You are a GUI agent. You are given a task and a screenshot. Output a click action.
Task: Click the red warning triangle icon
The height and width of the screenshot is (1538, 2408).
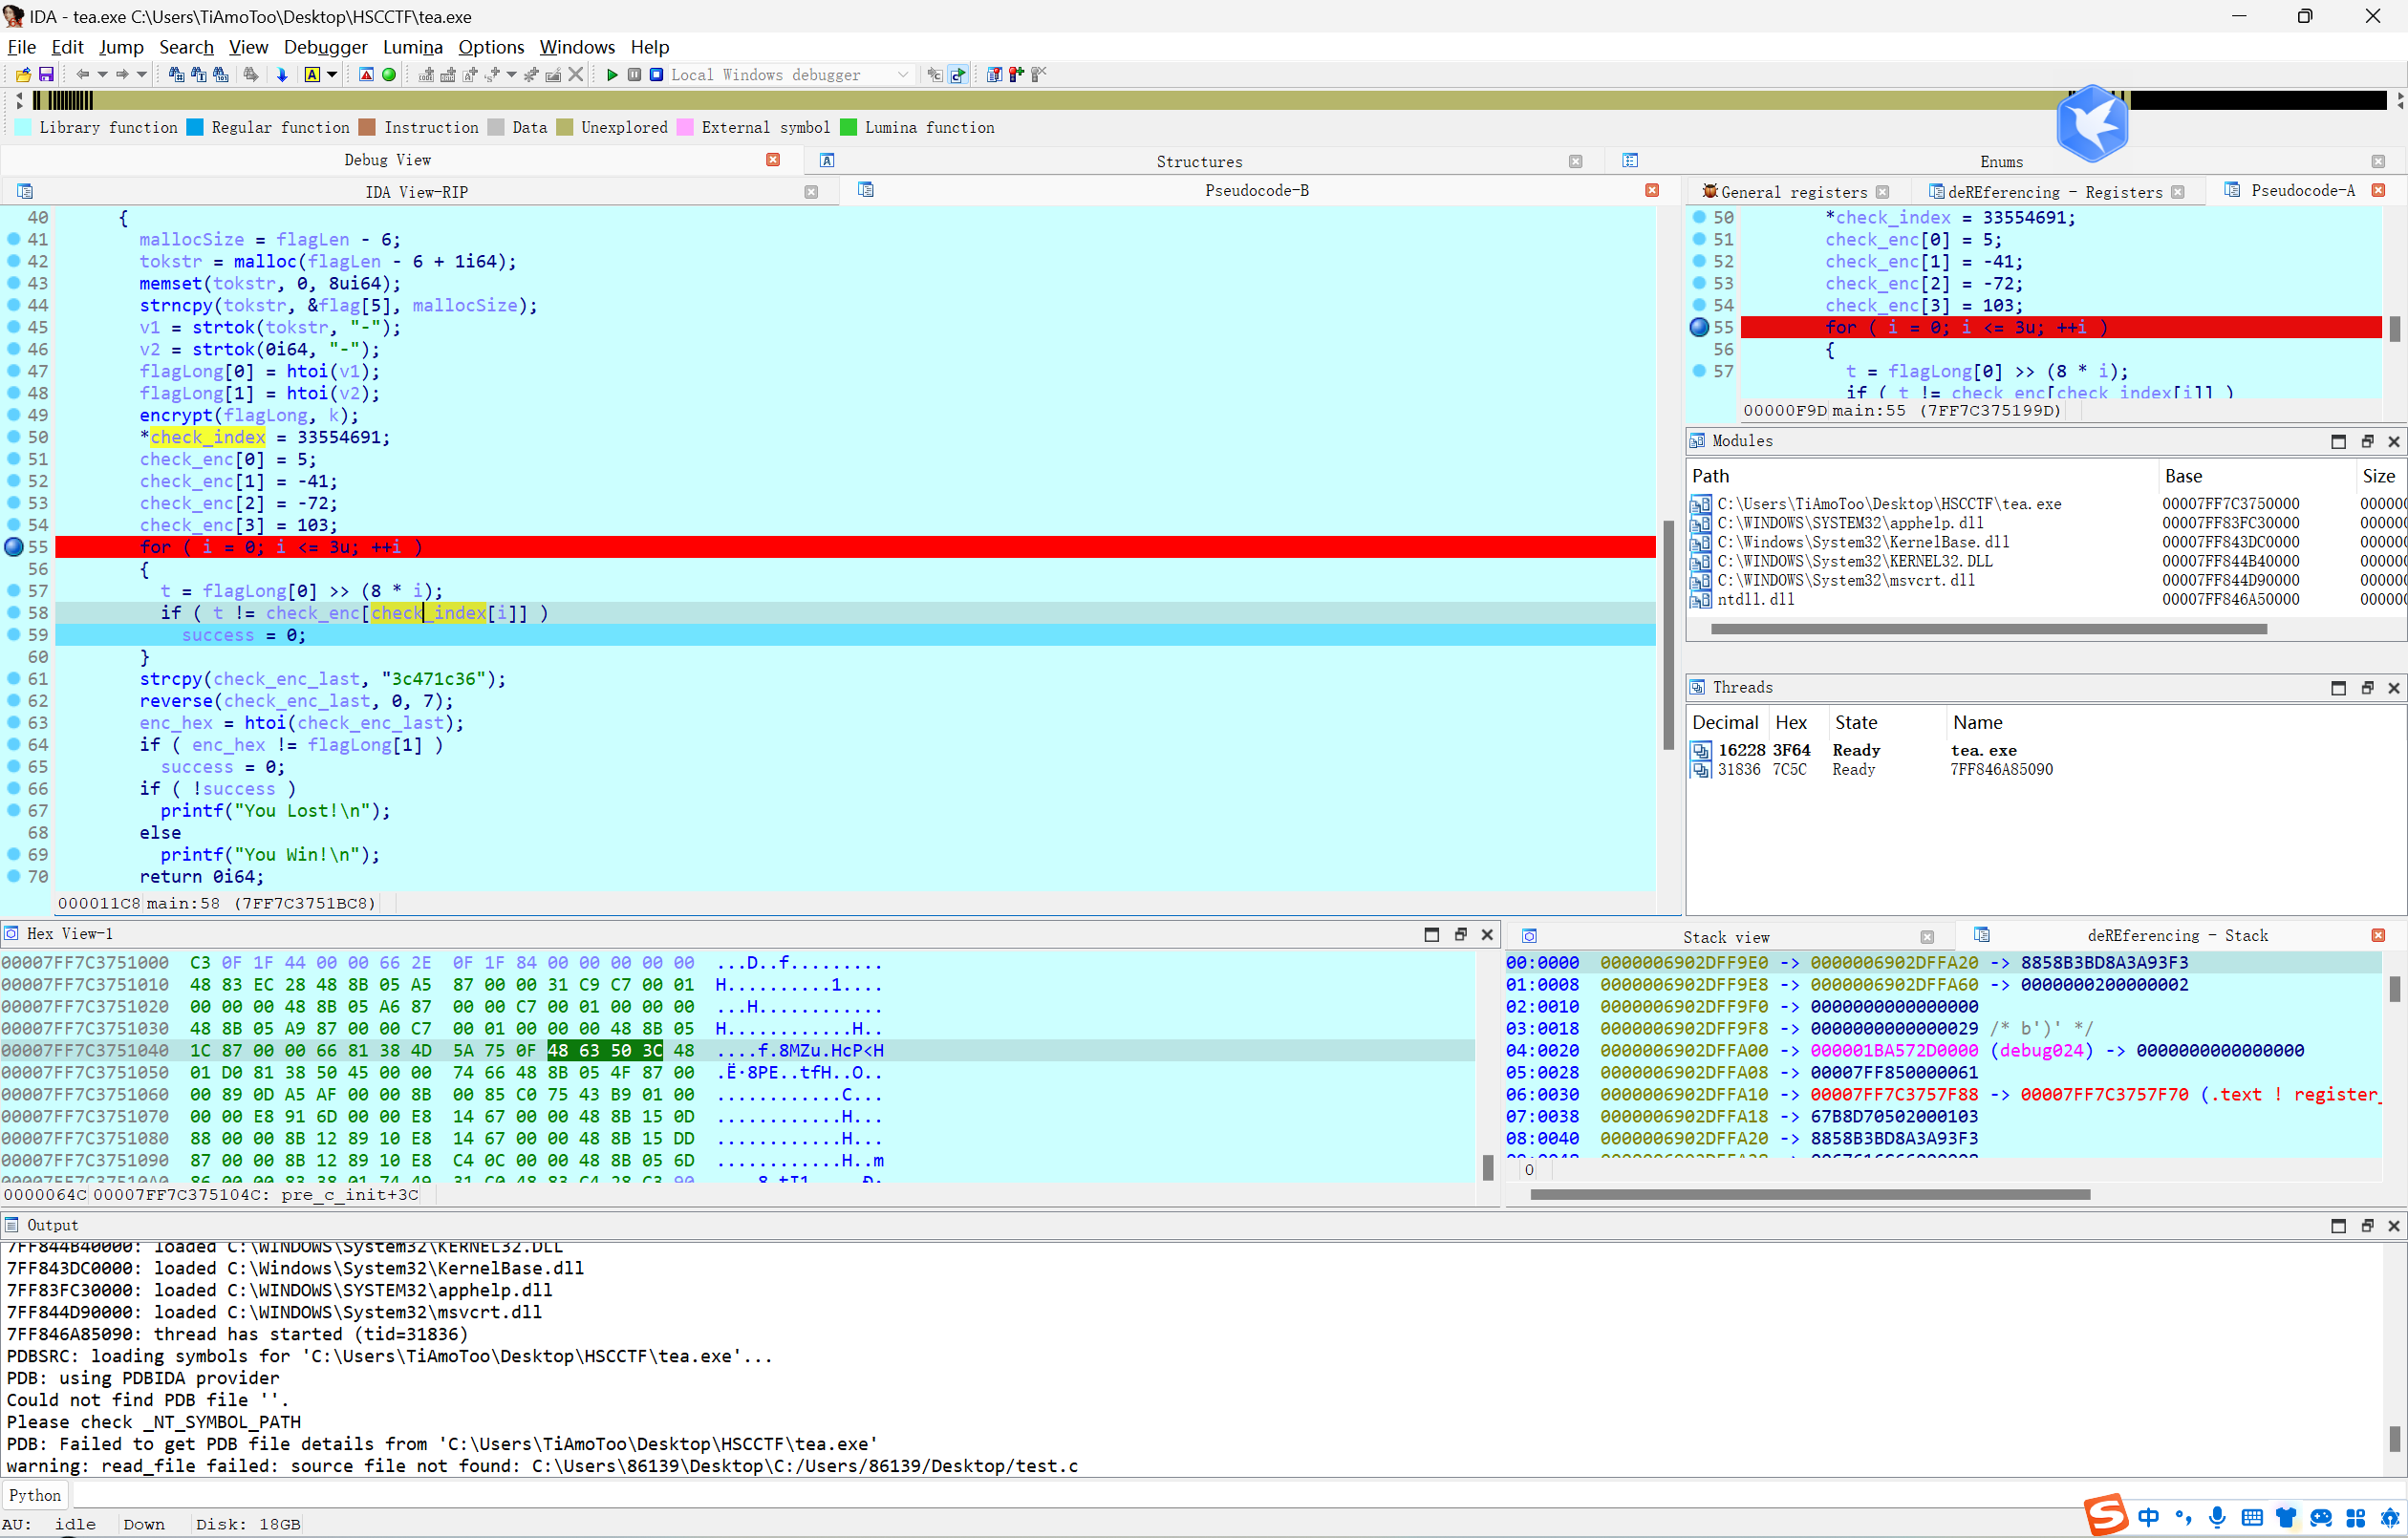pos(366,75)
